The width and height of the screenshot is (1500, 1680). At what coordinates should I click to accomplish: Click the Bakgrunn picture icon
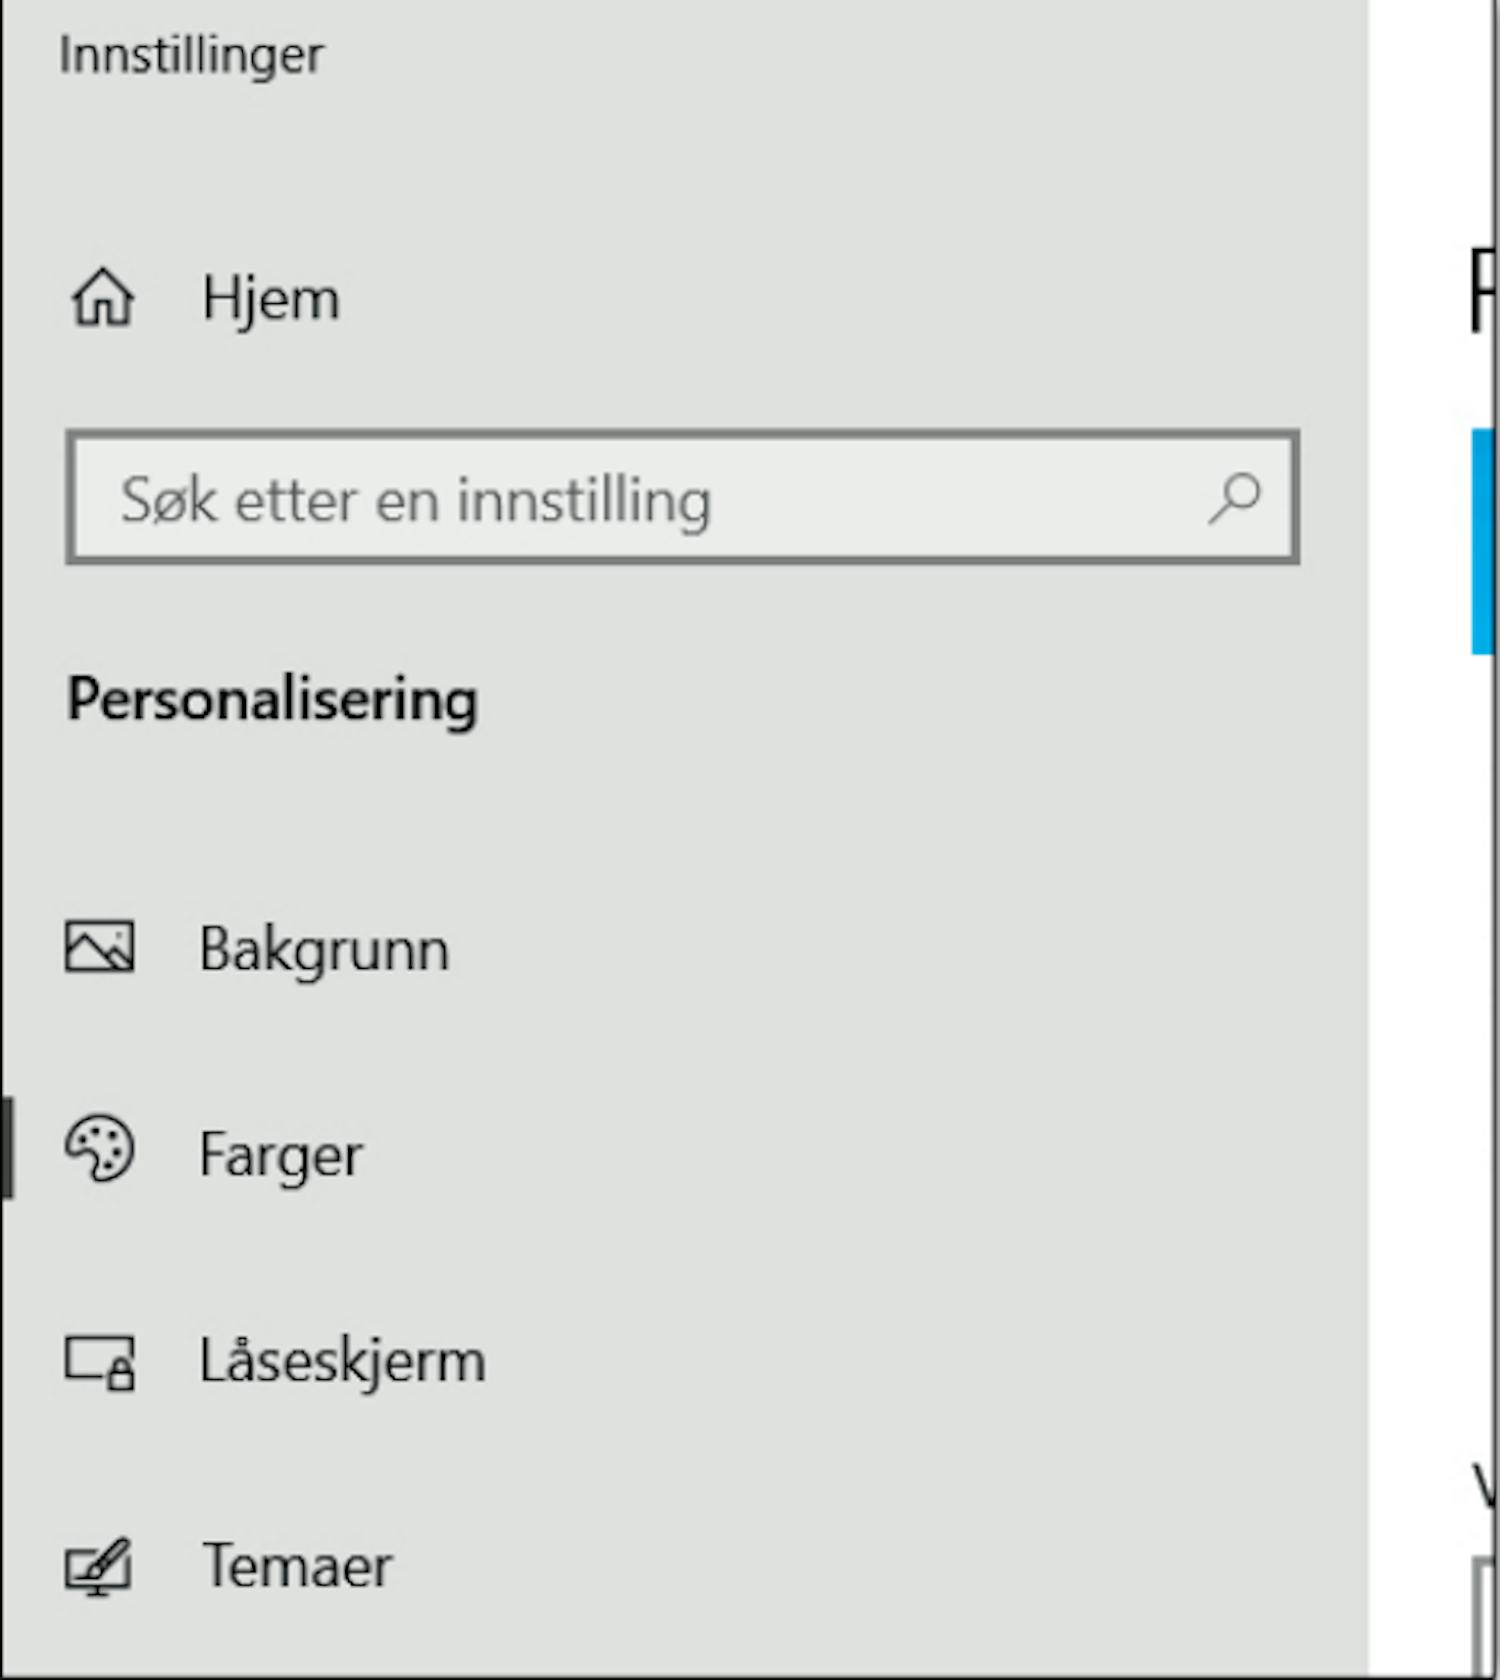(99, 946)
